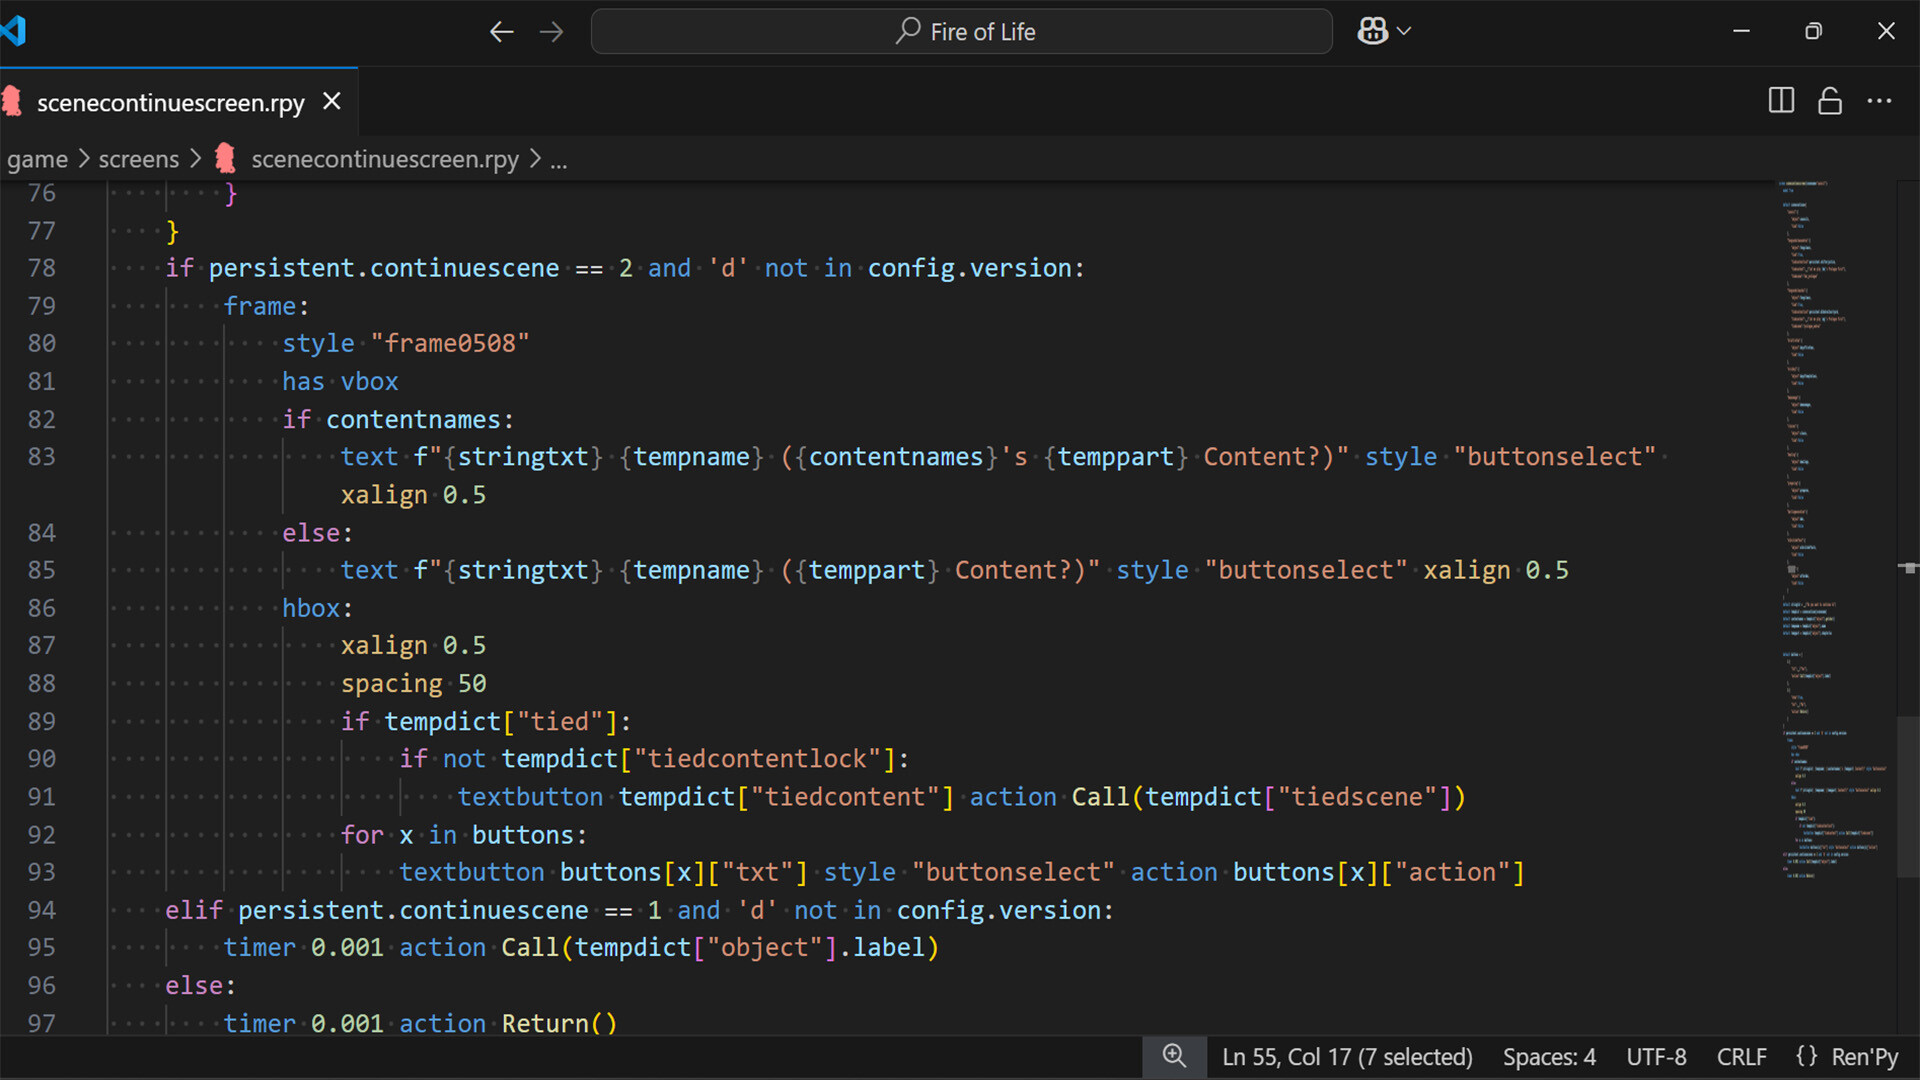Change indentation via Spaces: 4
1920x1080 pixels.
click(x=1549, y=1057)
